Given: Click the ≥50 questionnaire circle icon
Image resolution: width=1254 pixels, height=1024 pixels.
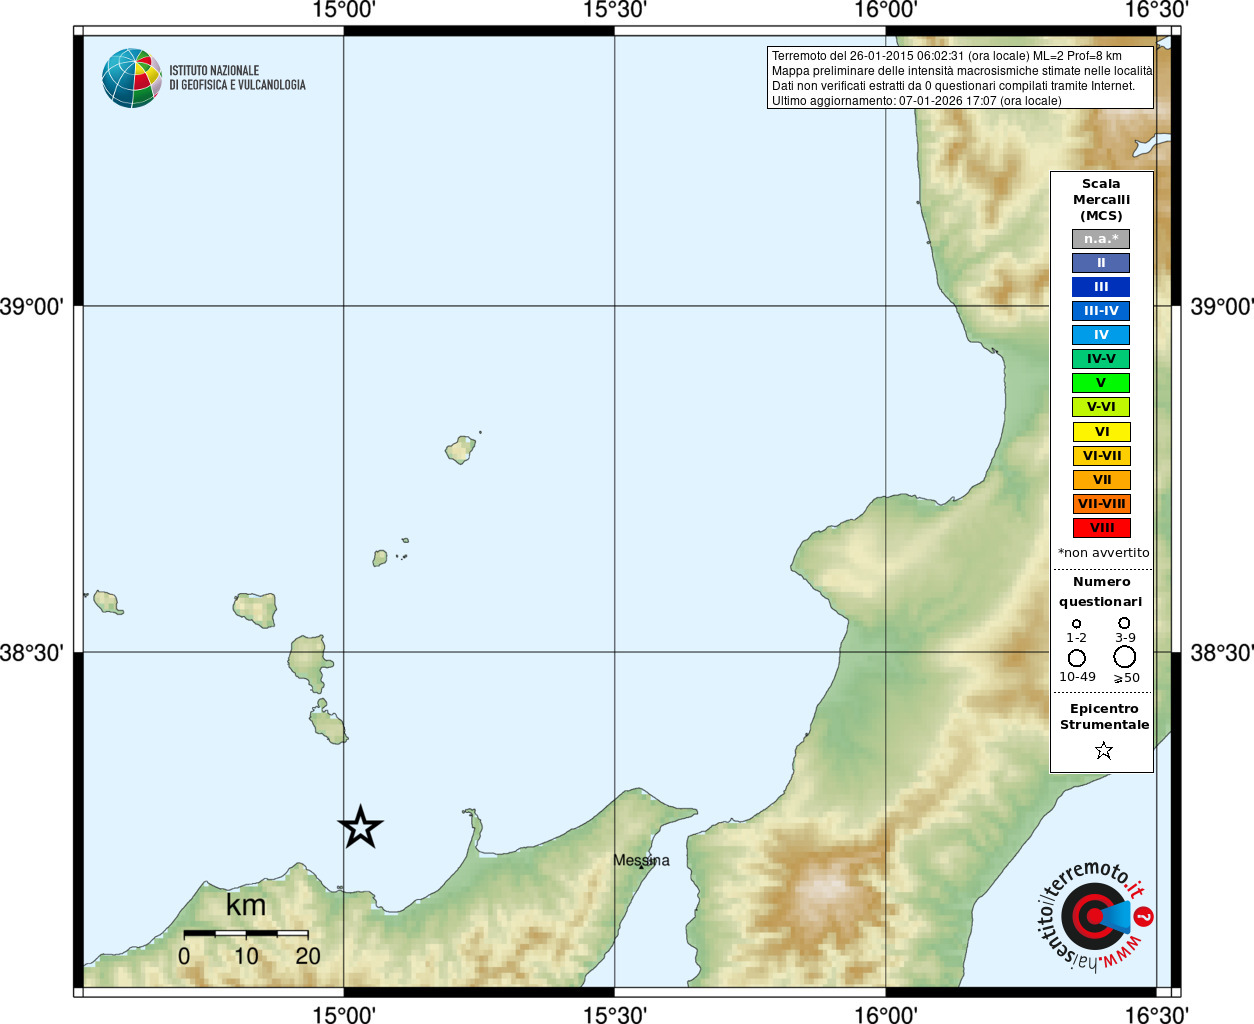Looking at the screenshot, I should [x=1125, y=657].
